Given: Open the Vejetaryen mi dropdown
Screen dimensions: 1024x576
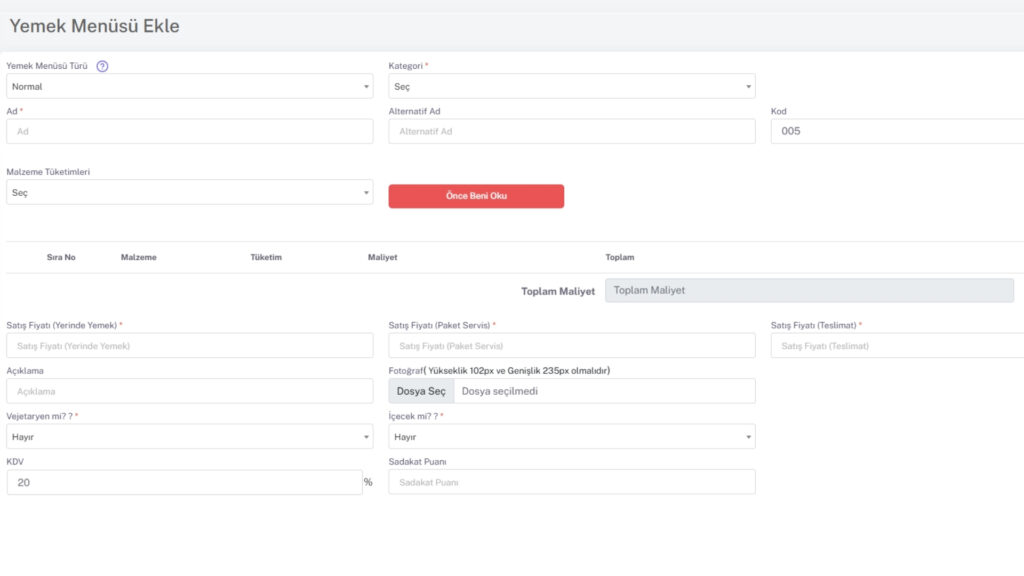Looking at the screenshot, I should tap(189, 436).
